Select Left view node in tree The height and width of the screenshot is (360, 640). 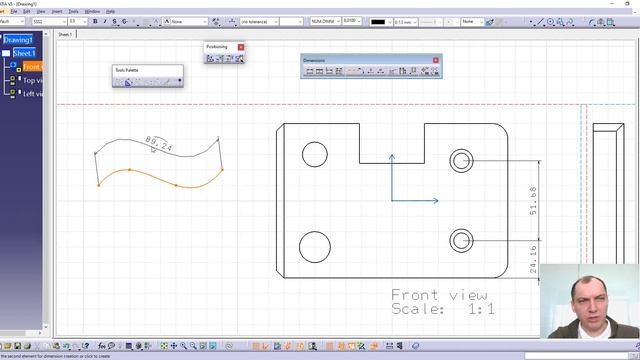click(x=32, y=94)
